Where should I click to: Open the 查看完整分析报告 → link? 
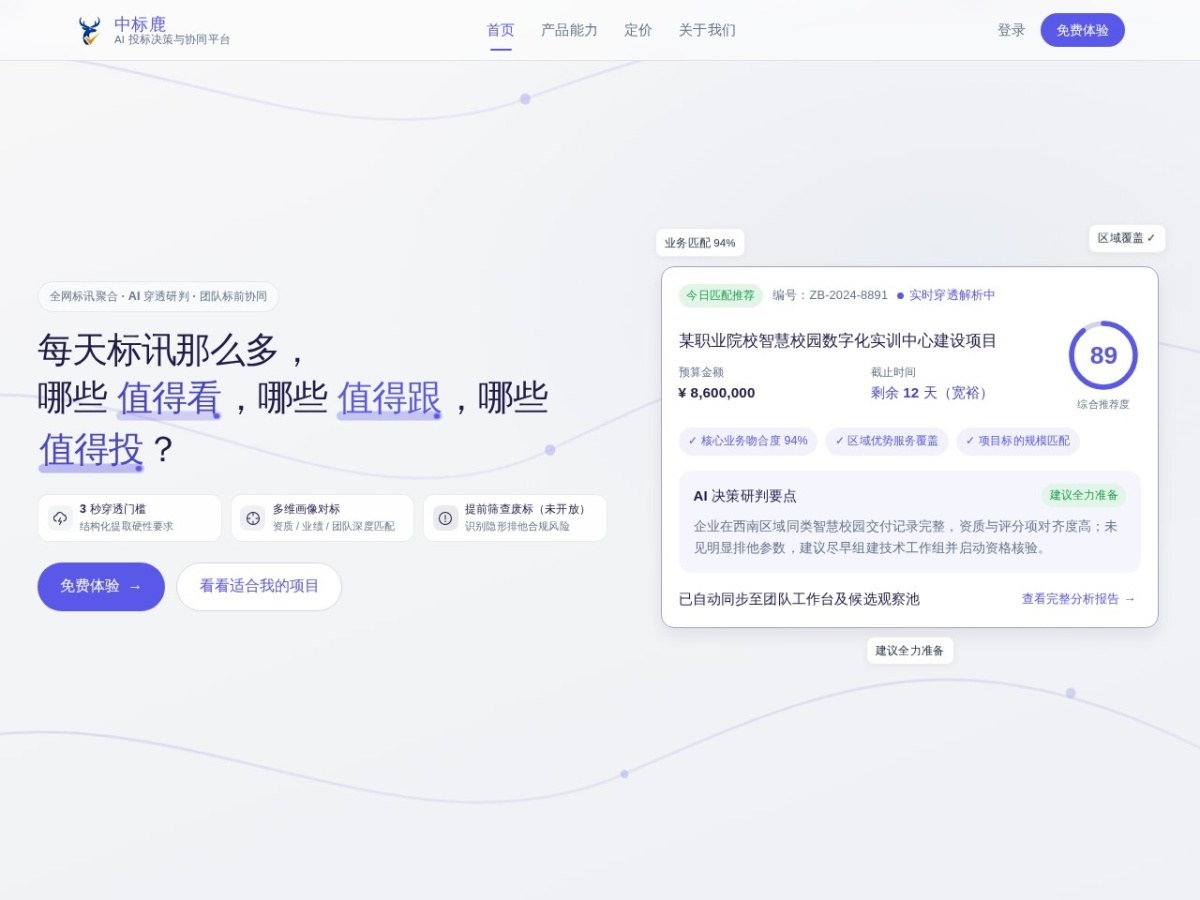(1078, 599)
